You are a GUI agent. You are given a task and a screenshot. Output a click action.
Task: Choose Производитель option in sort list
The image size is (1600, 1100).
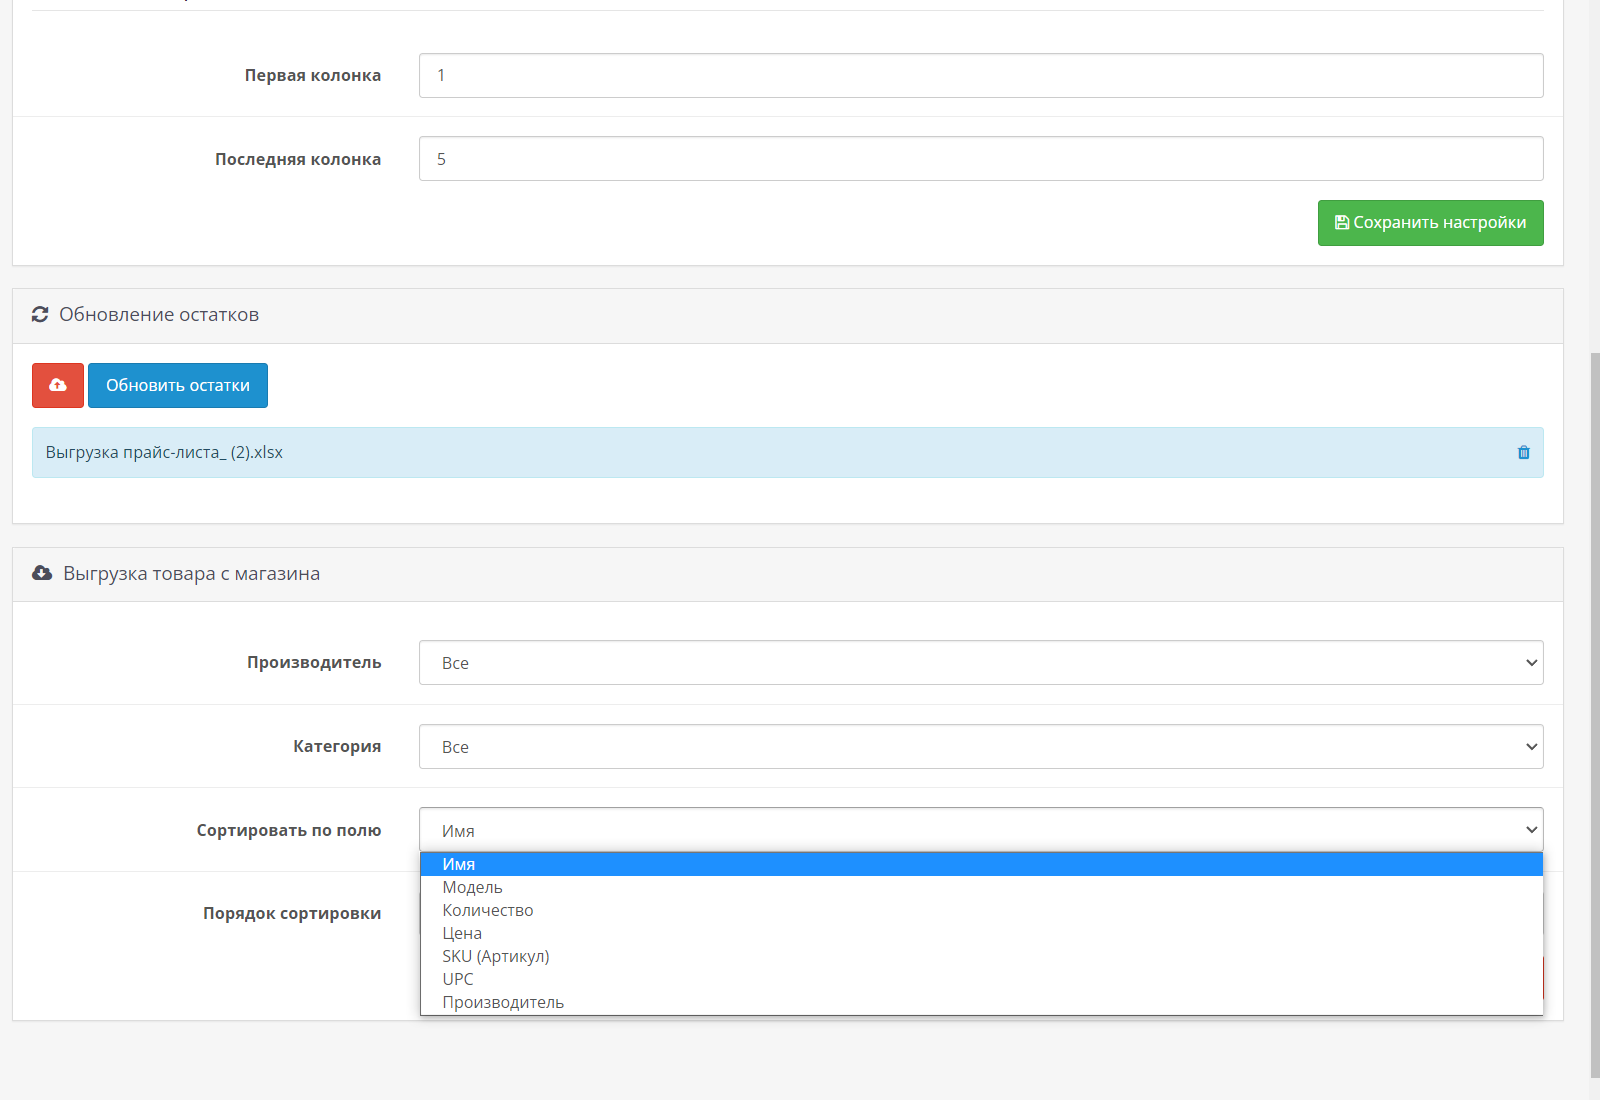(981, 1002)
